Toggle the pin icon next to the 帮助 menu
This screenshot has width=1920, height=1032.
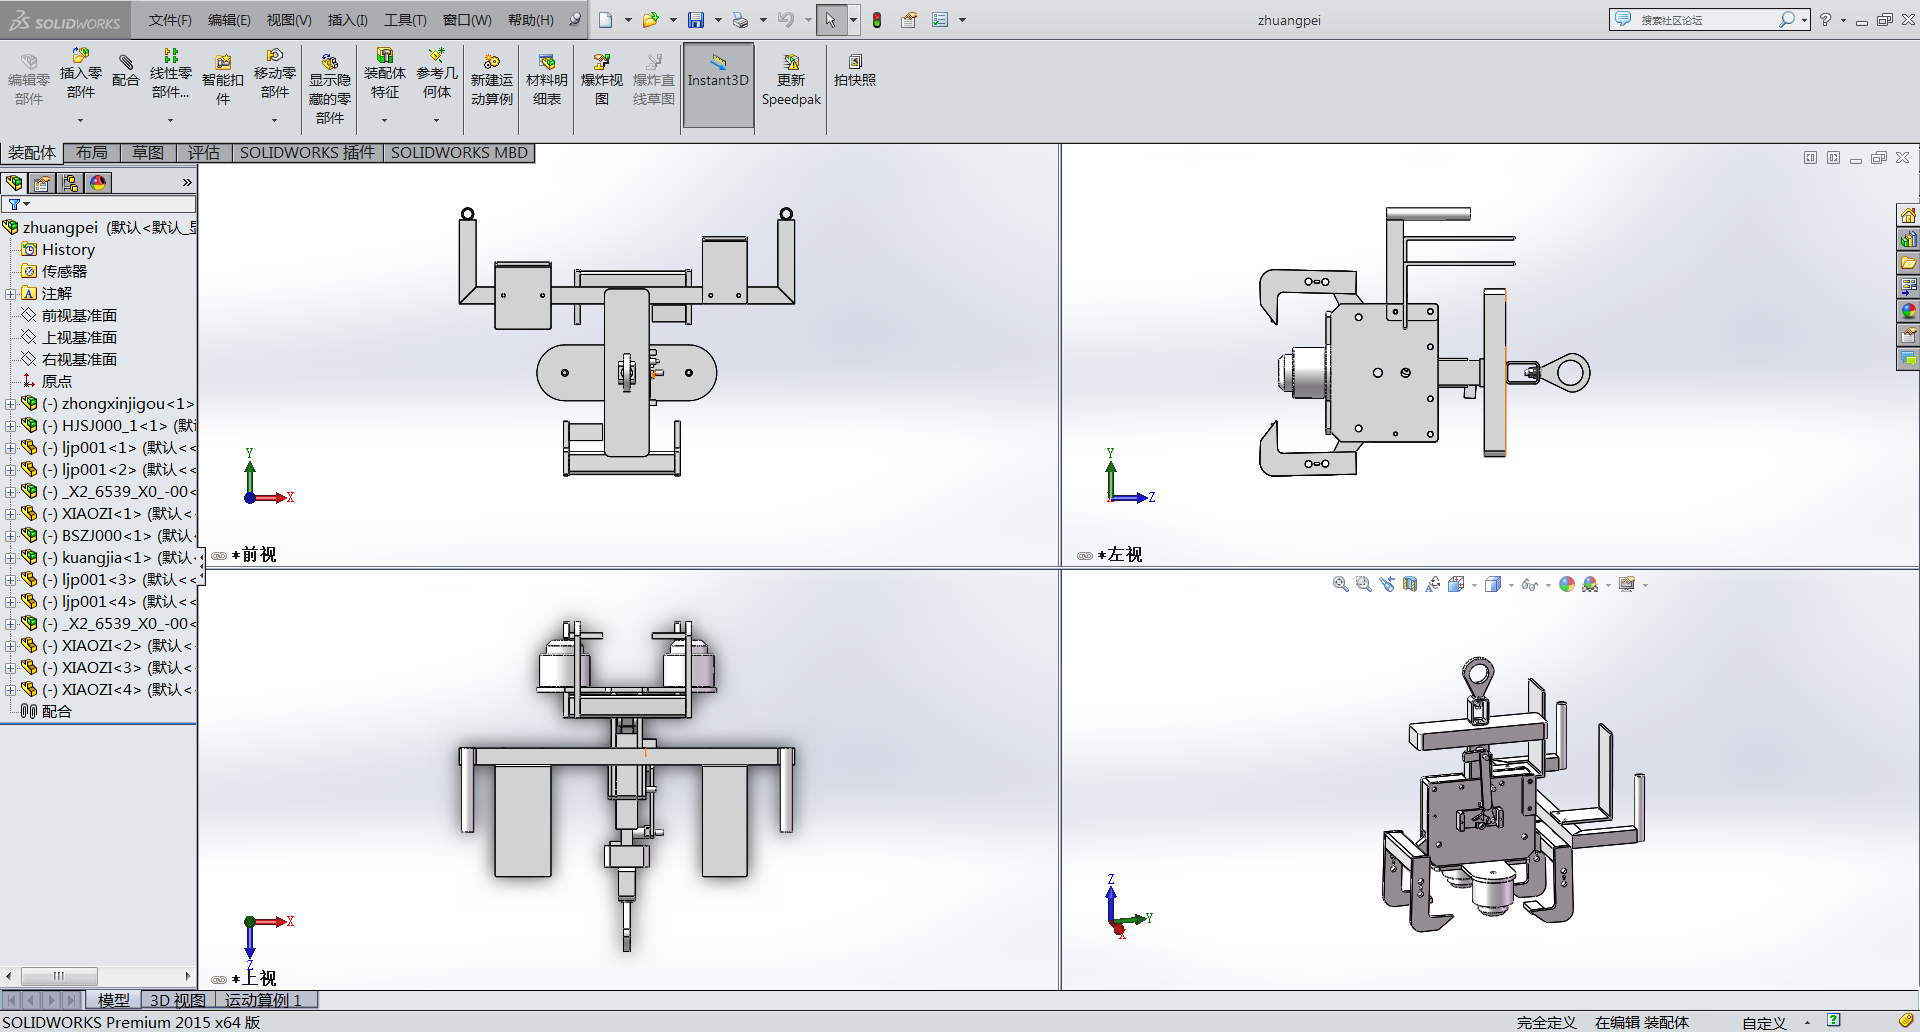click(574, 20)
